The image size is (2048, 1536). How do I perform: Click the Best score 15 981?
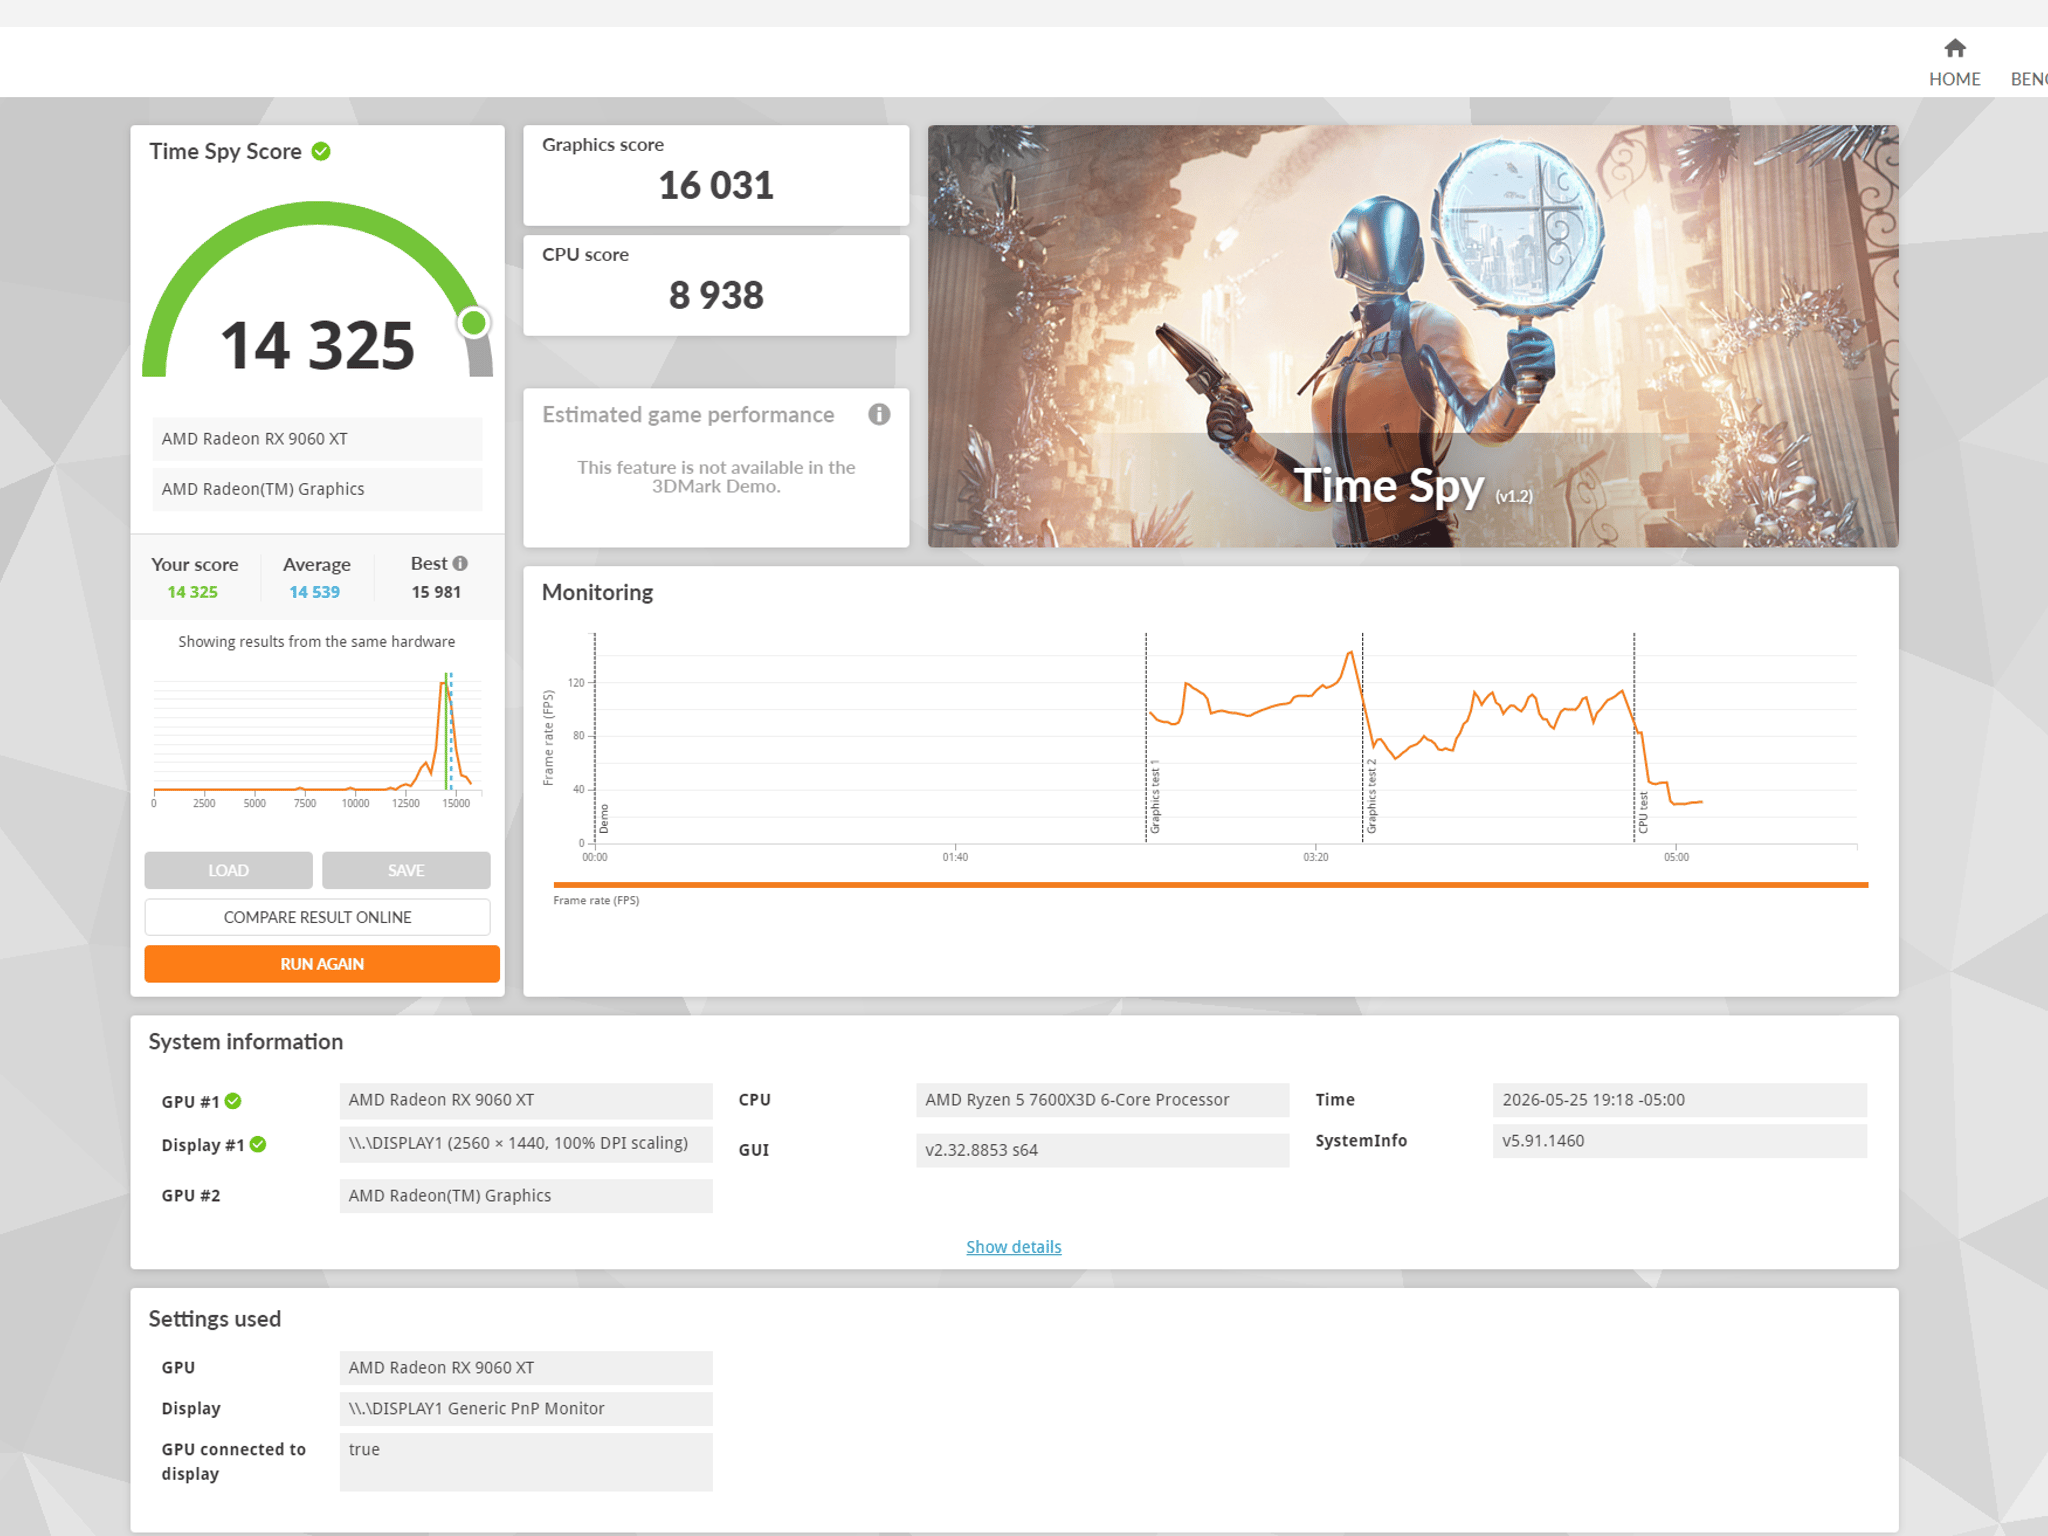[436, 592]
